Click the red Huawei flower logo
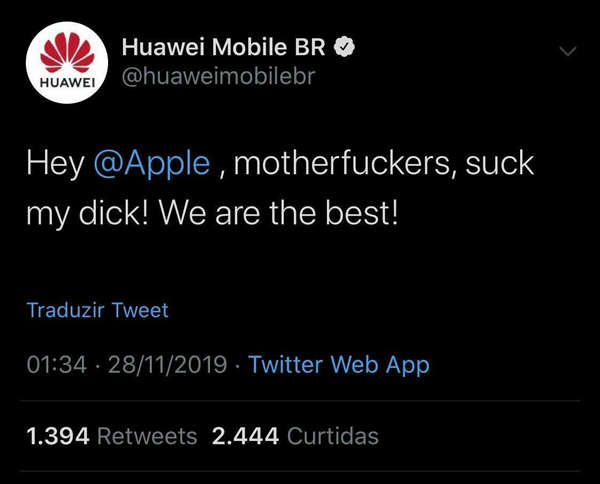Screen dimensions: 600x484 coord(67,53)
